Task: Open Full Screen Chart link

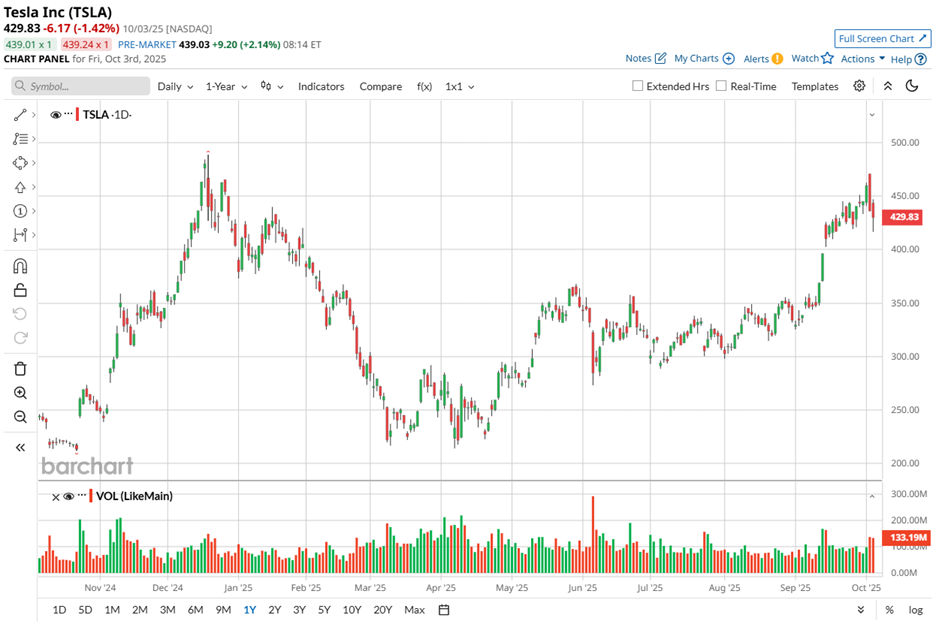Action: (x=882, y=38)
